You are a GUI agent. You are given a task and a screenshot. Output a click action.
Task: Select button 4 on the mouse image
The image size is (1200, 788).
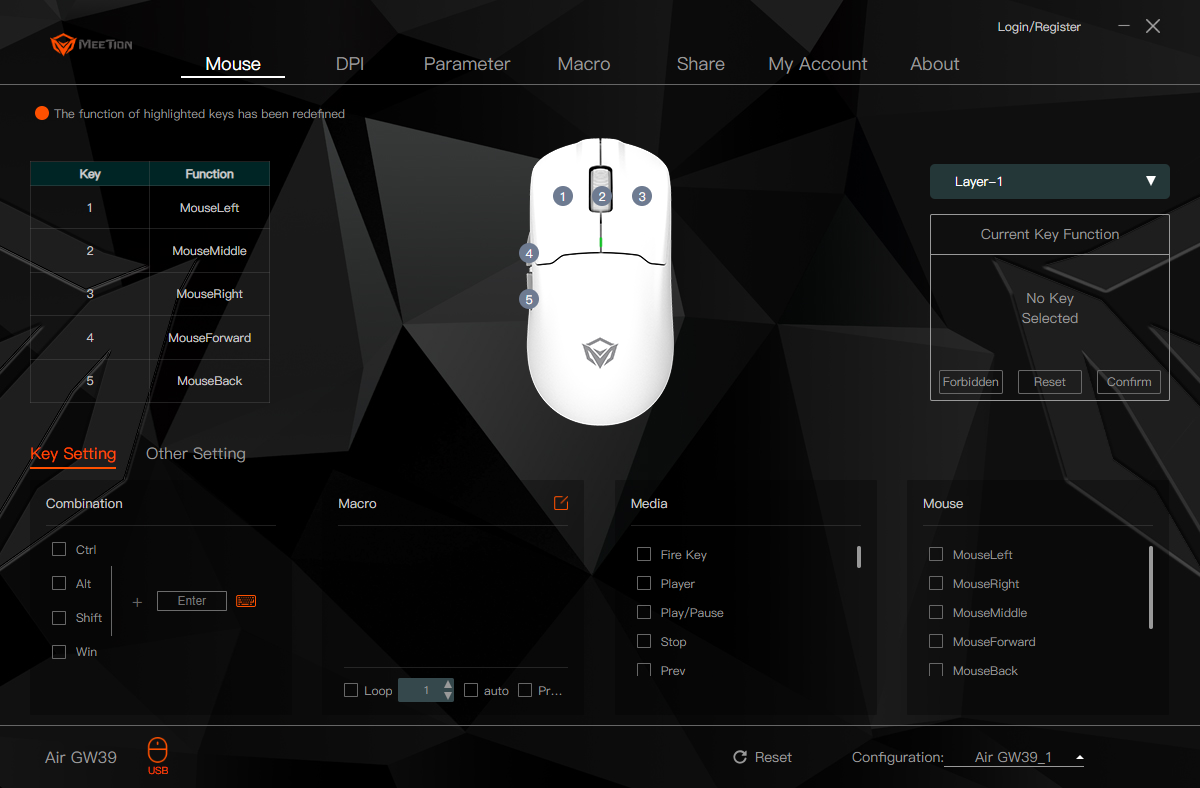[528, 254]
